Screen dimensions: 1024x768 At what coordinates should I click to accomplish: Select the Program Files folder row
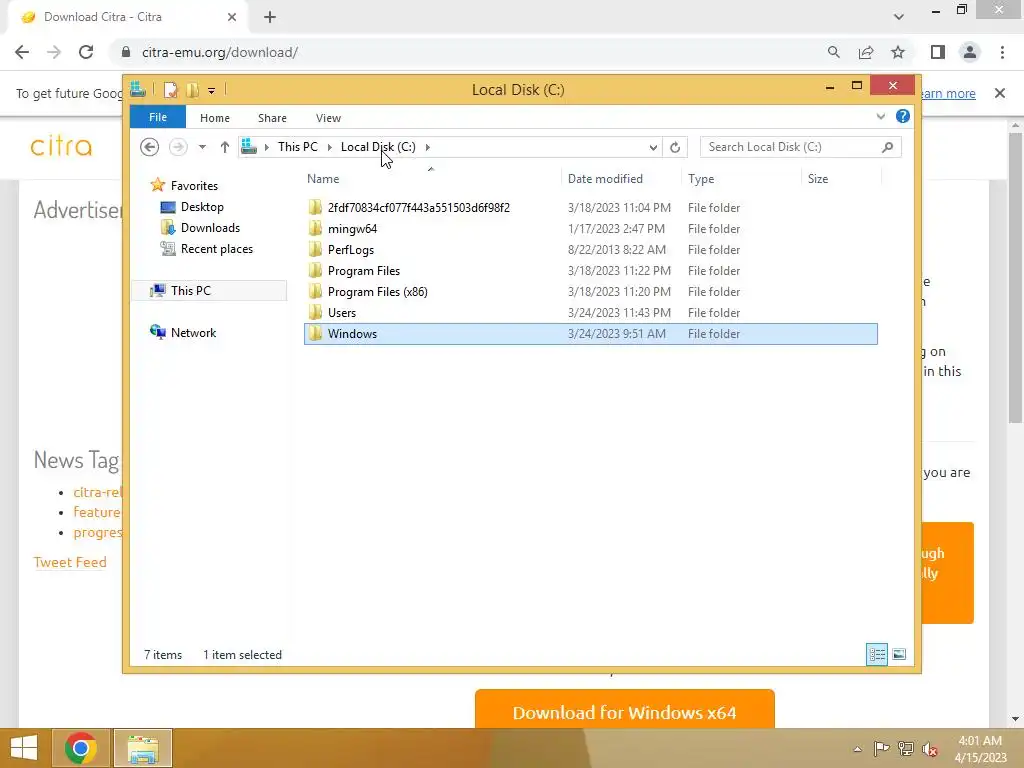click(590, 270)
